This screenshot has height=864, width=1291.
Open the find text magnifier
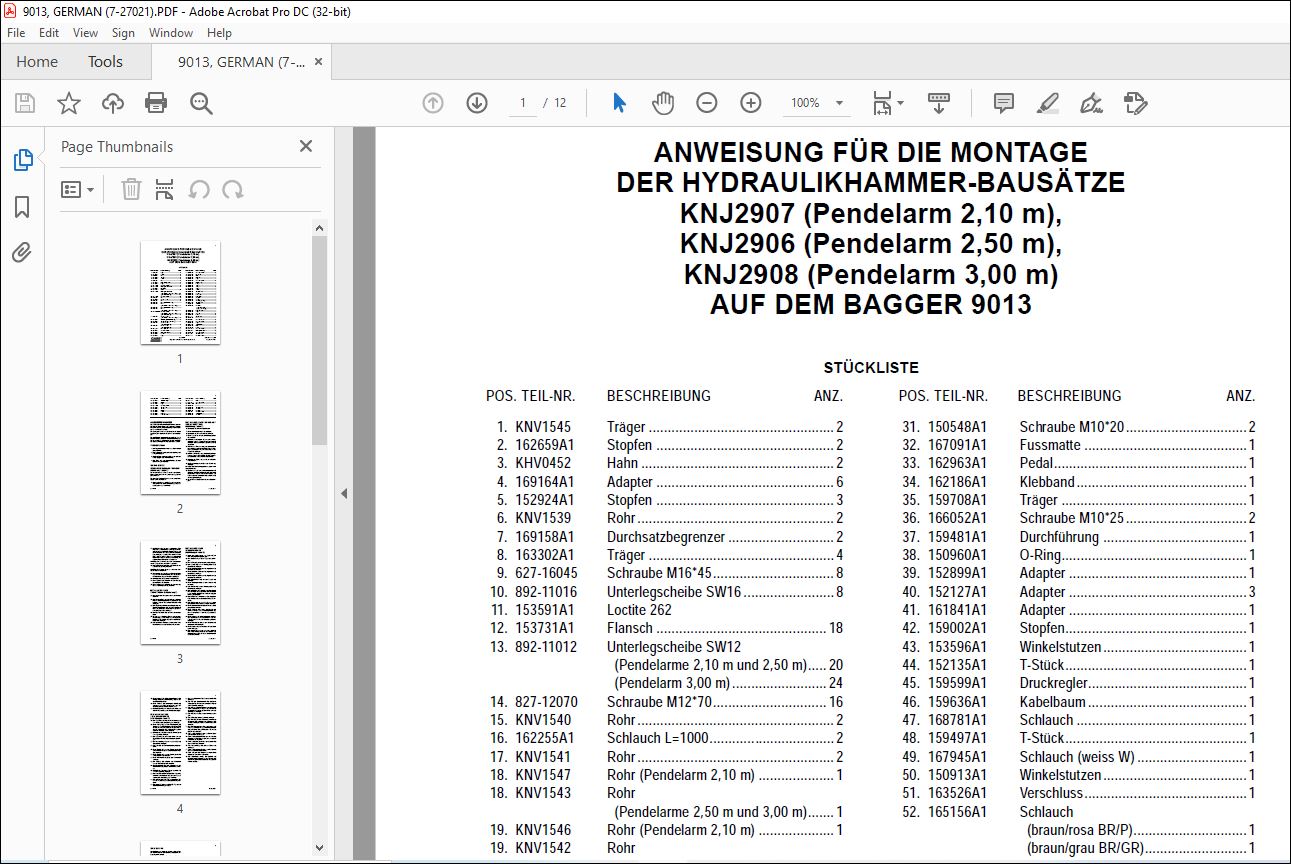pos(201,103)
